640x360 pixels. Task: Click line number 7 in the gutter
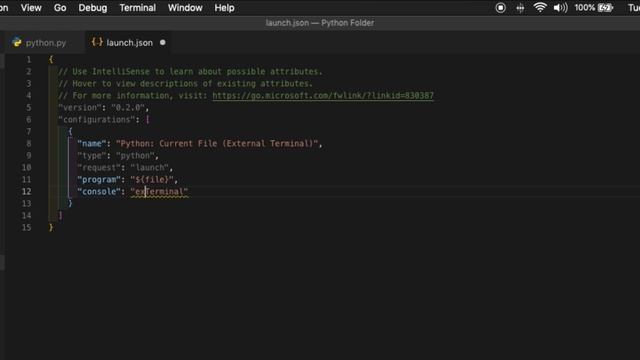tap(29, 132)
